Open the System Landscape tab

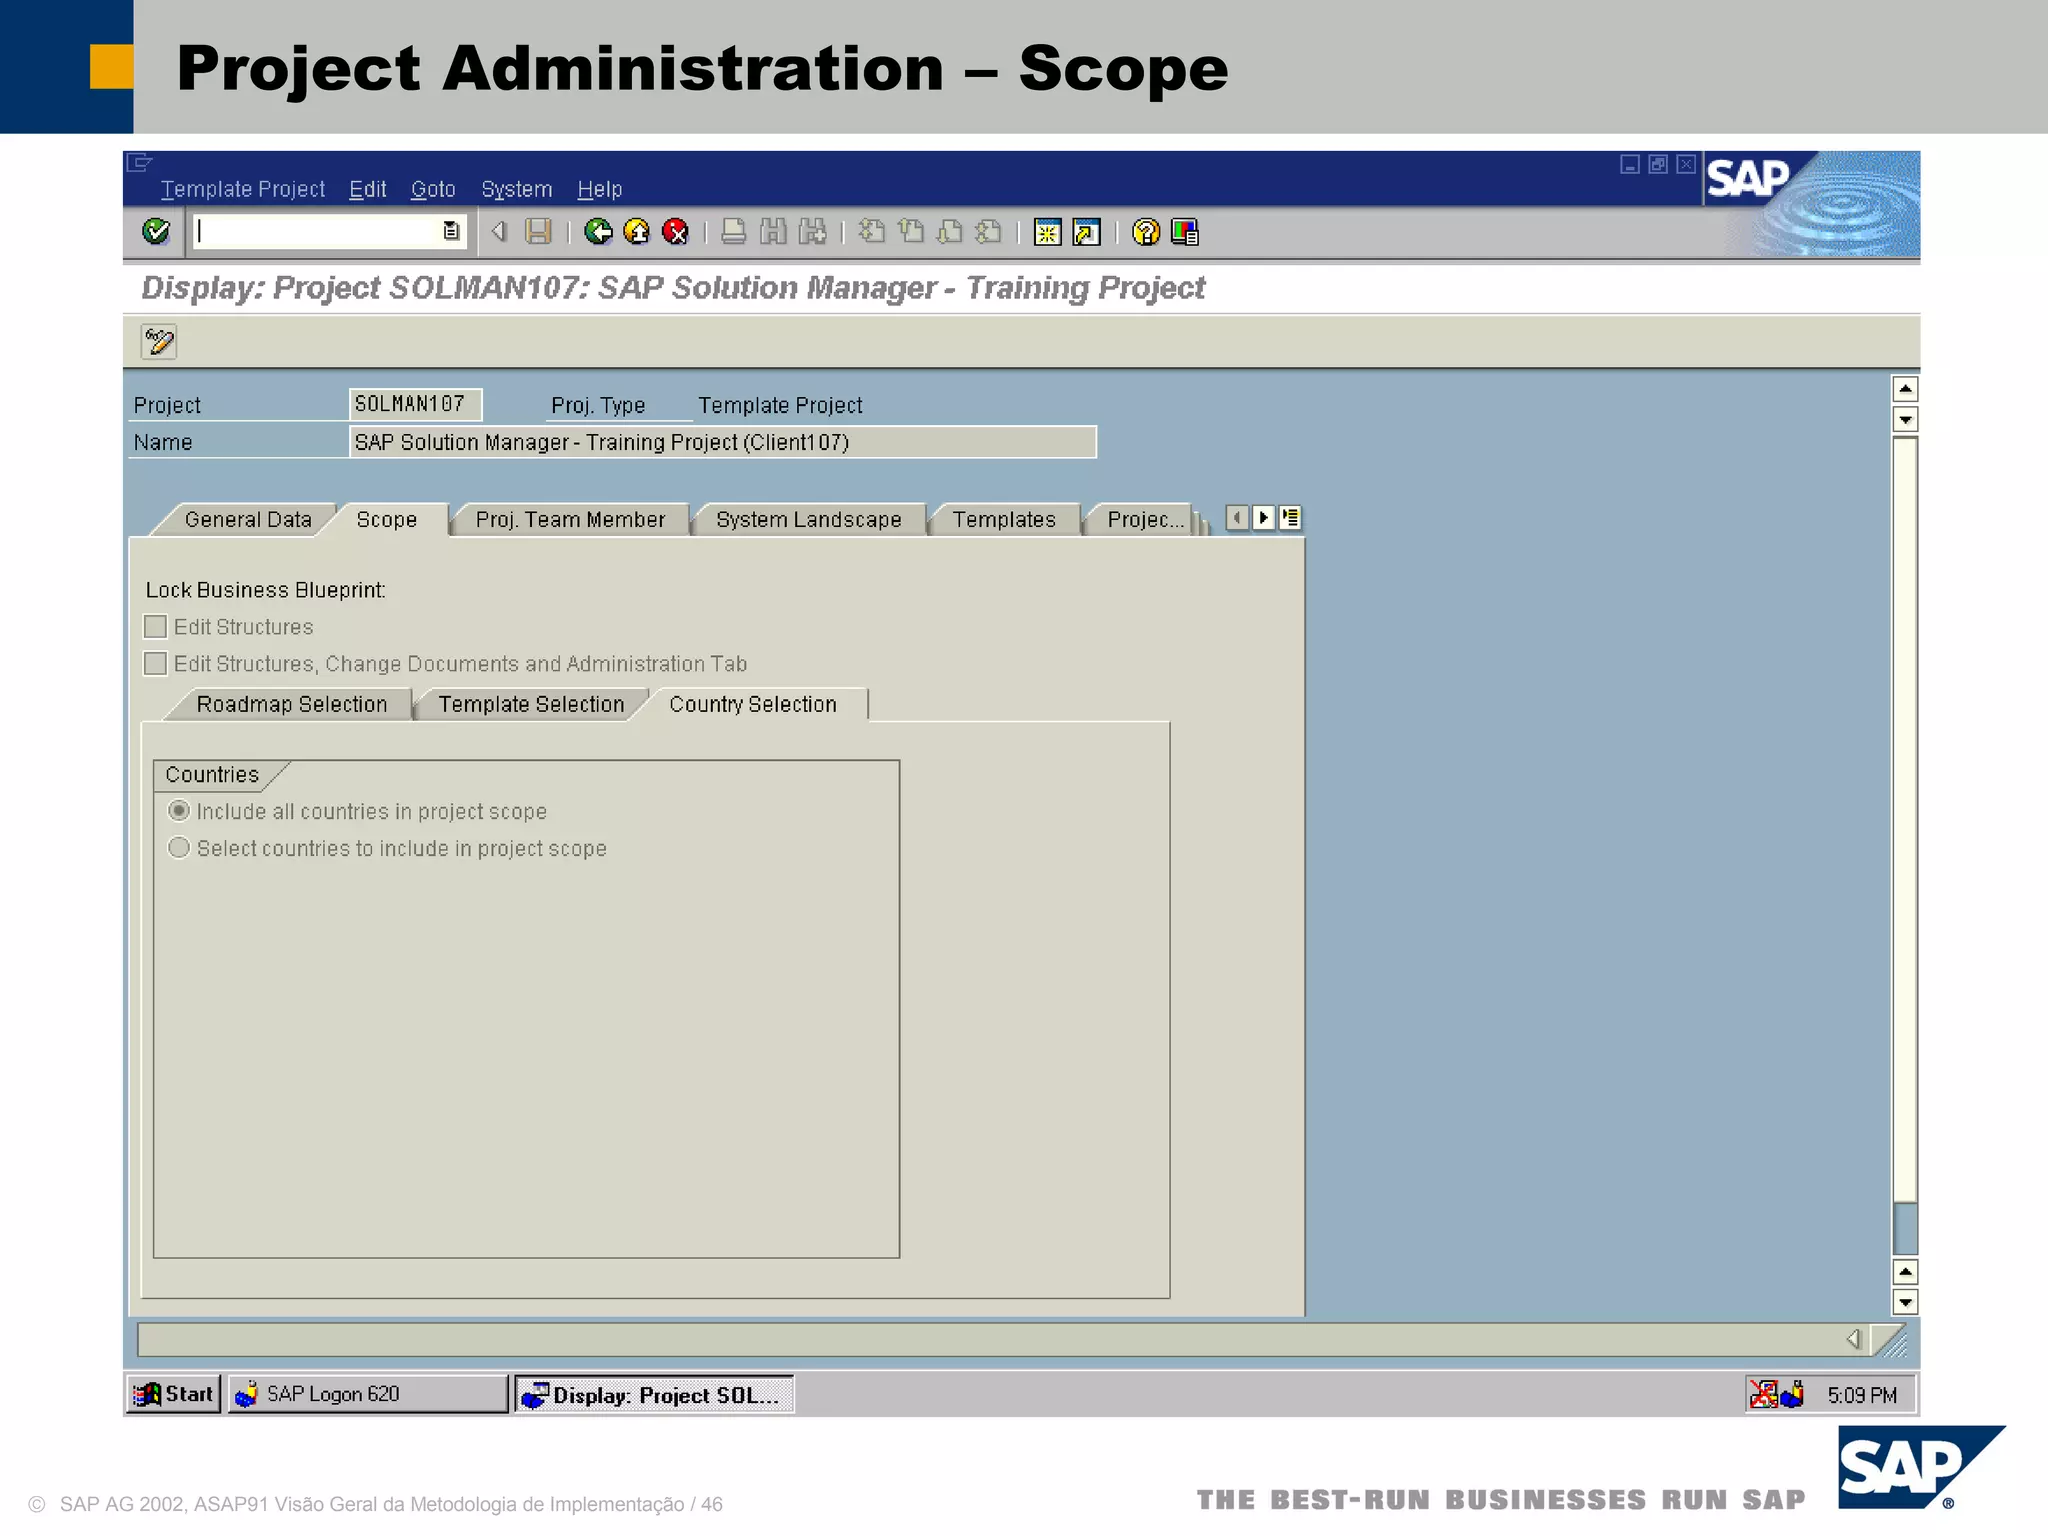coord(808,520)
